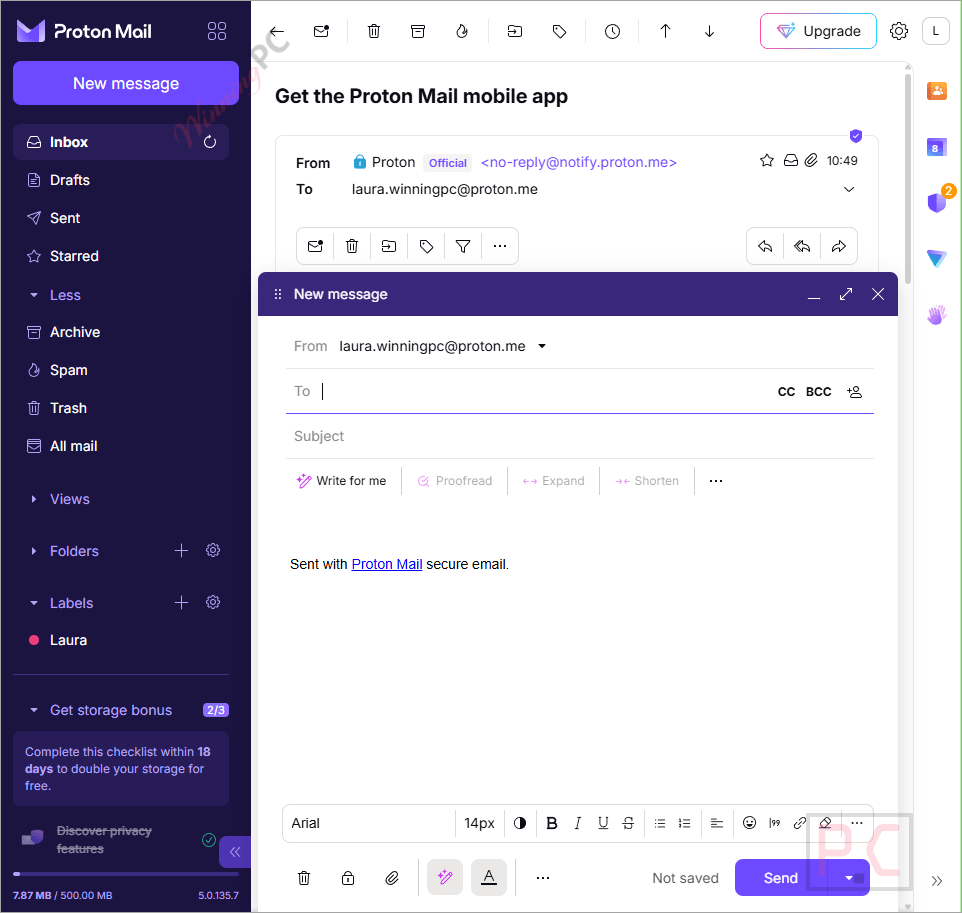Open text alignment dropdown
Image resolution: width=962 pixels, height=913 pixels.
717,823
